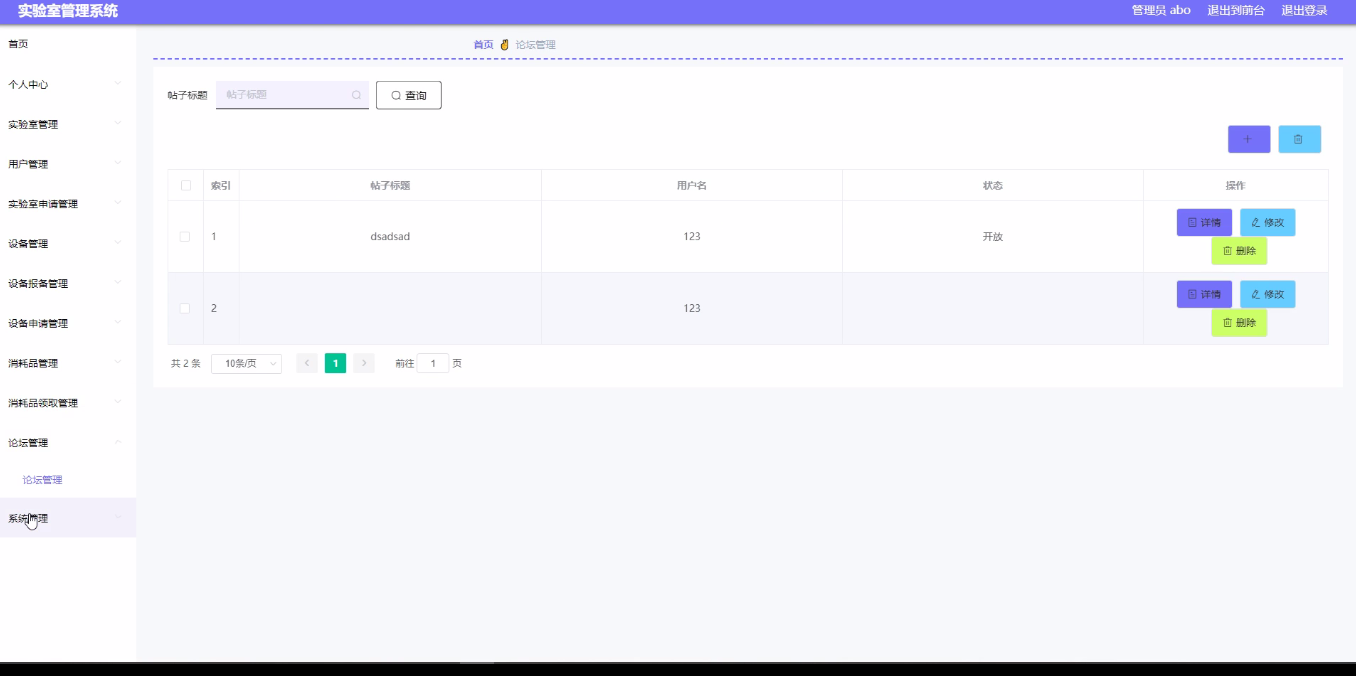The width and height of the screenshot is (1356, 676).
Task: Go to next page arrow
Action: click(364, 363)
